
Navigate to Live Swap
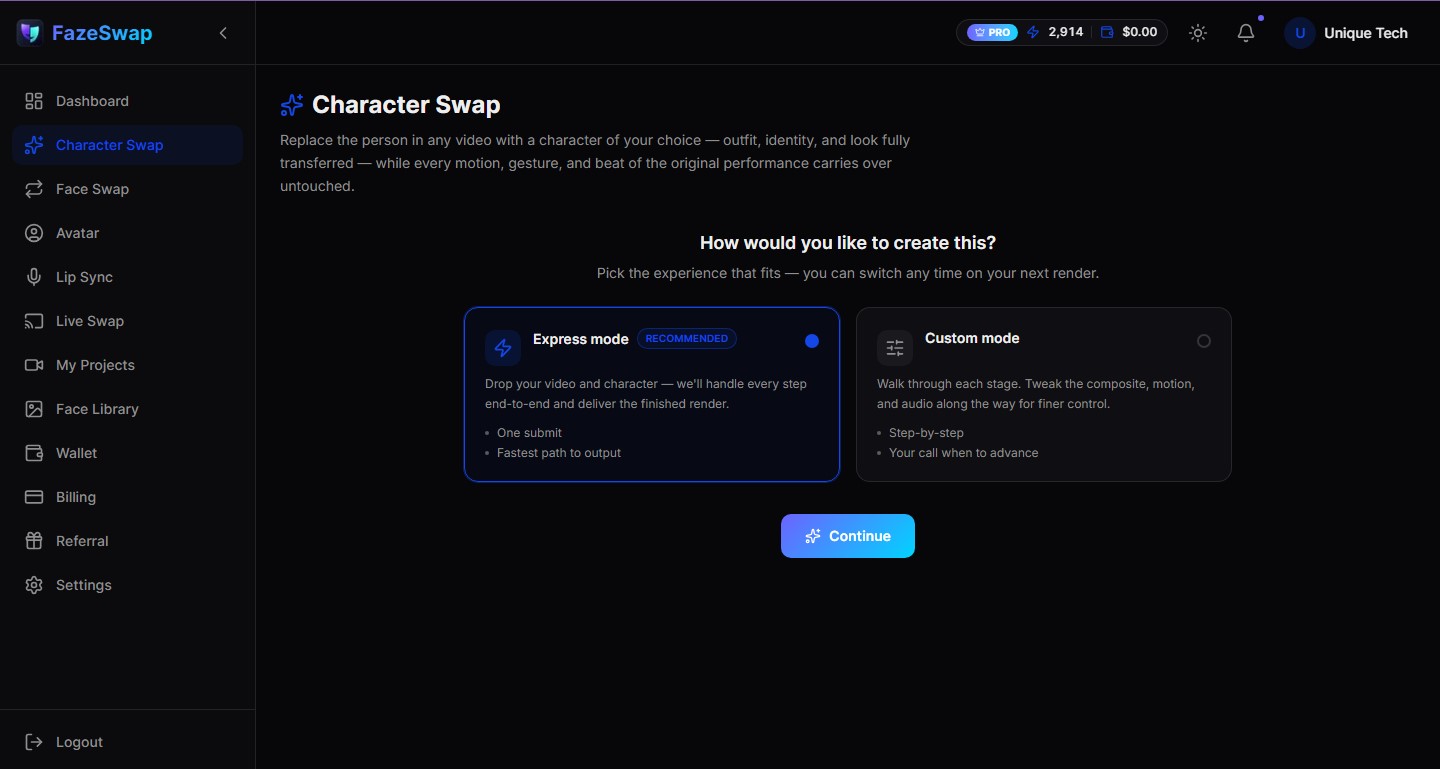(x=90, y=321)
